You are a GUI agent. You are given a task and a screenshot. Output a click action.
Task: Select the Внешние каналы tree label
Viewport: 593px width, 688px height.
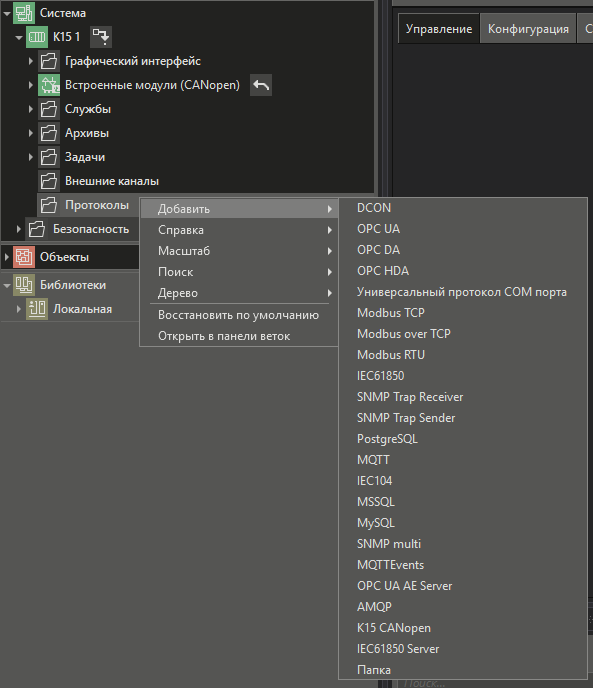pos(112,181)
